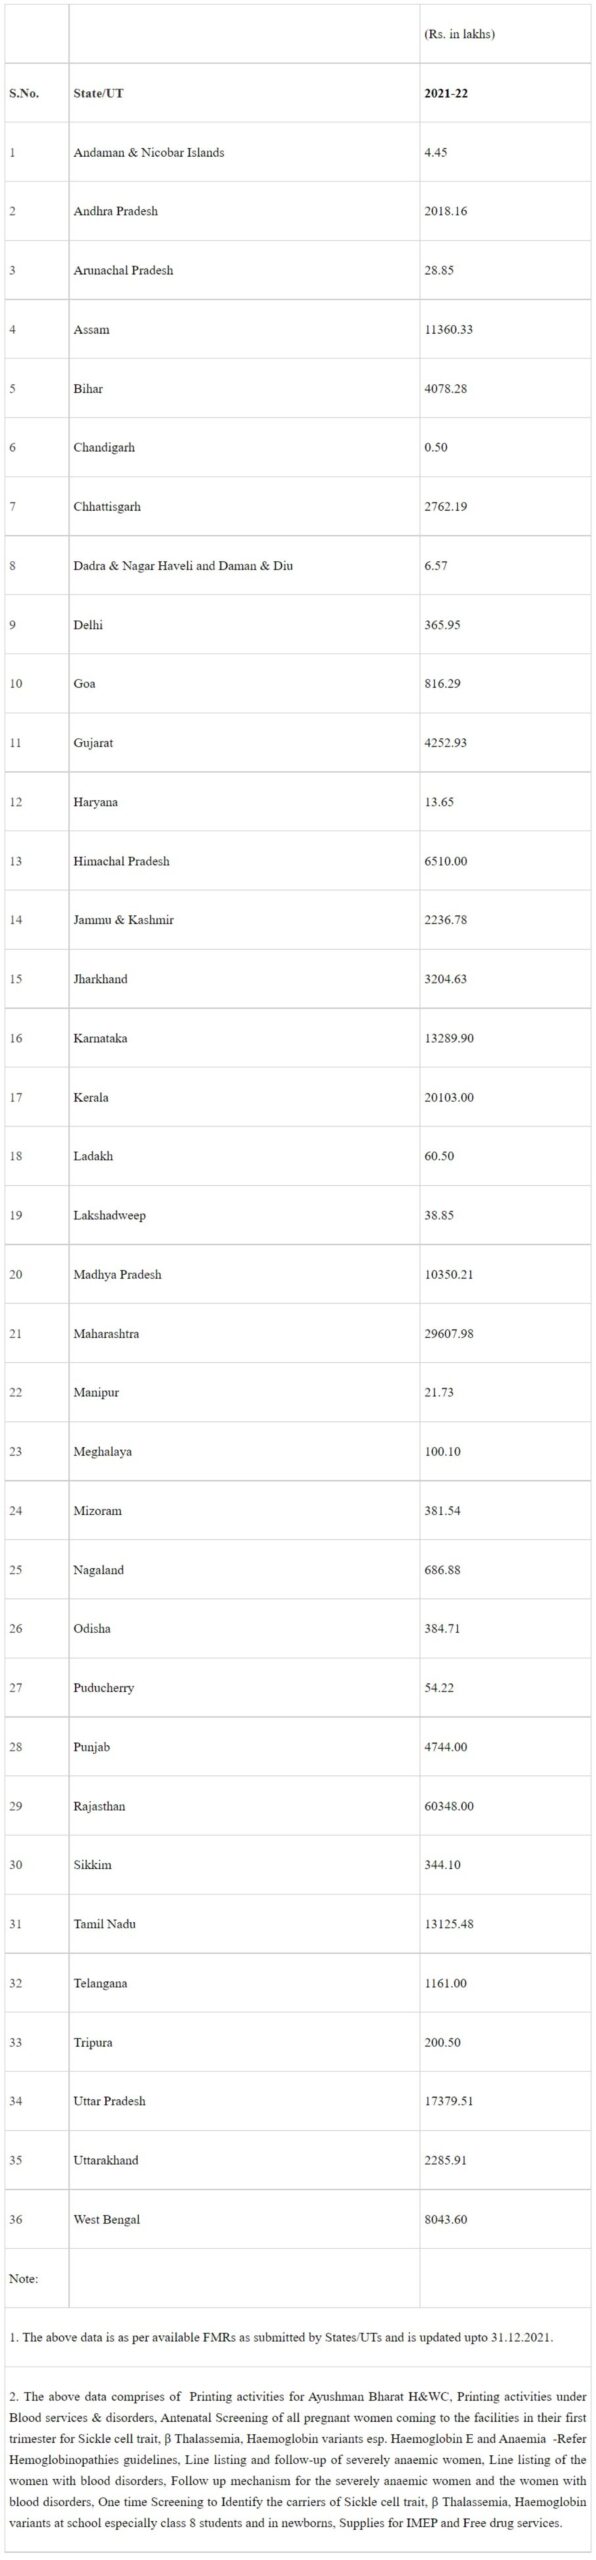
Task: Select the Assam amount 11360.33
Action: click(x=448, y=329)
